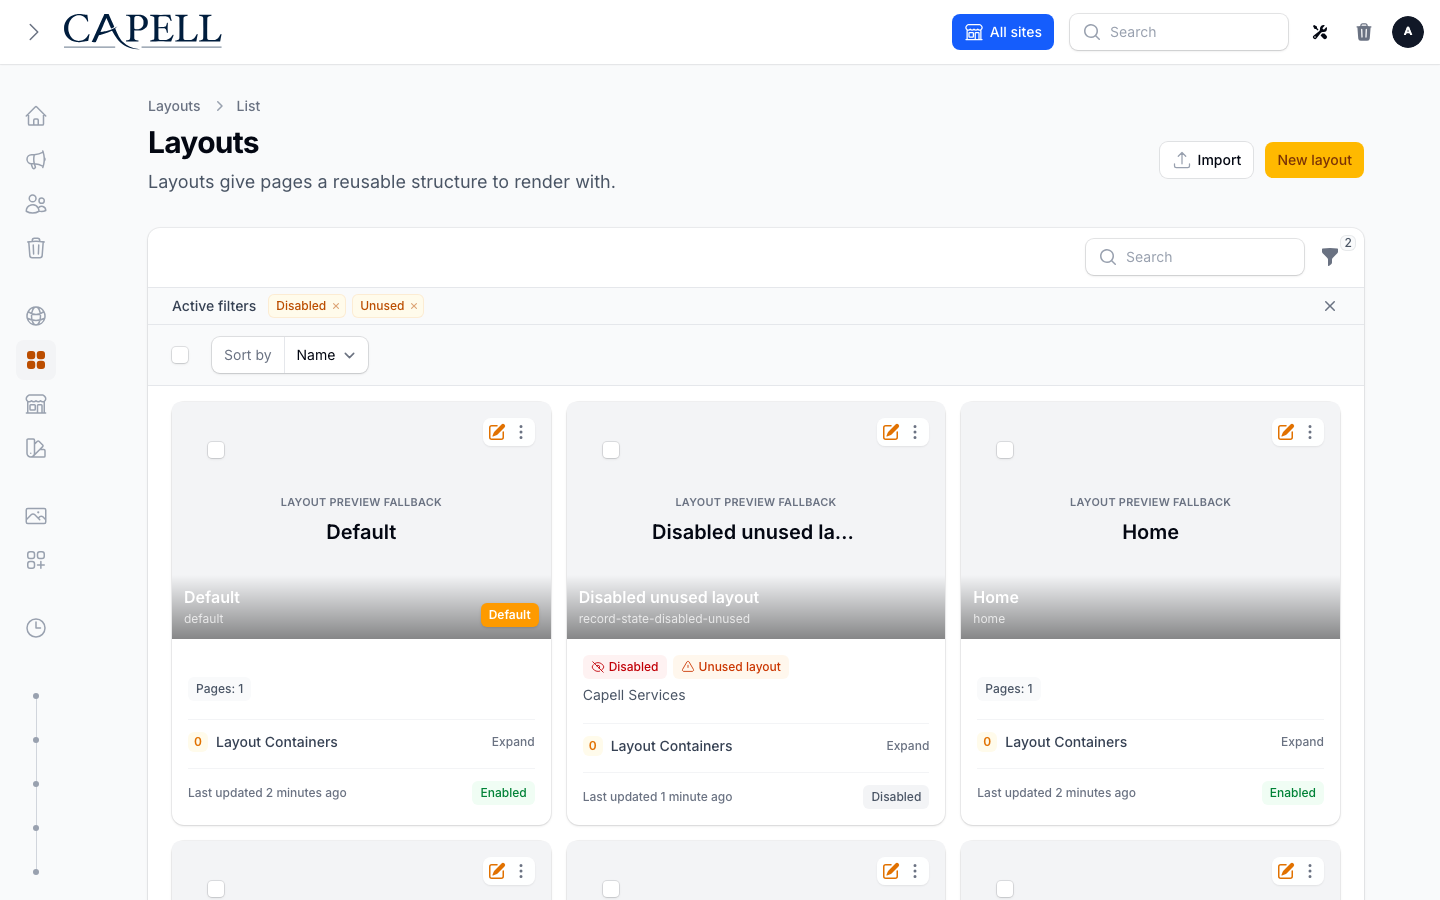Go to the Layouts breadcrumb link

[174, 106]
